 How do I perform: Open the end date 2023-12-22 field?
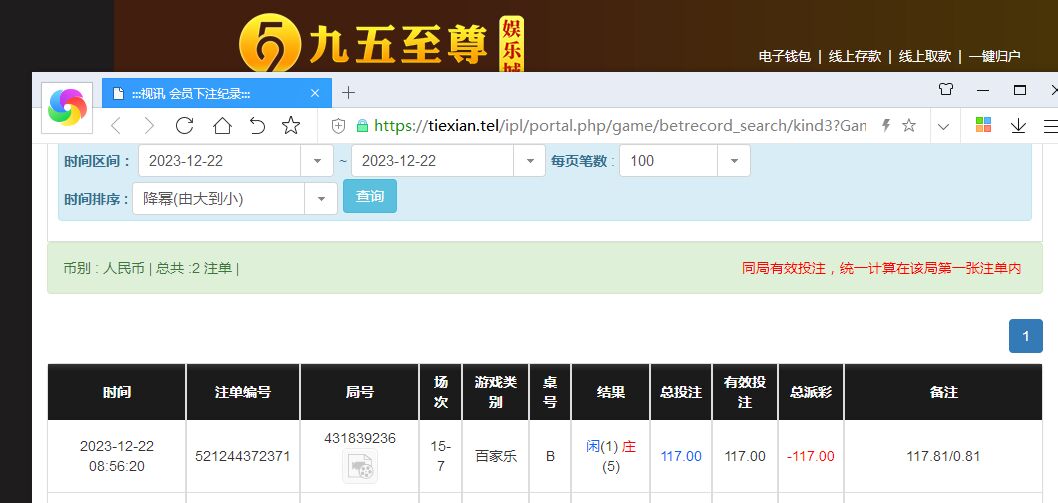pyautogui.click(x=433, y=161)
